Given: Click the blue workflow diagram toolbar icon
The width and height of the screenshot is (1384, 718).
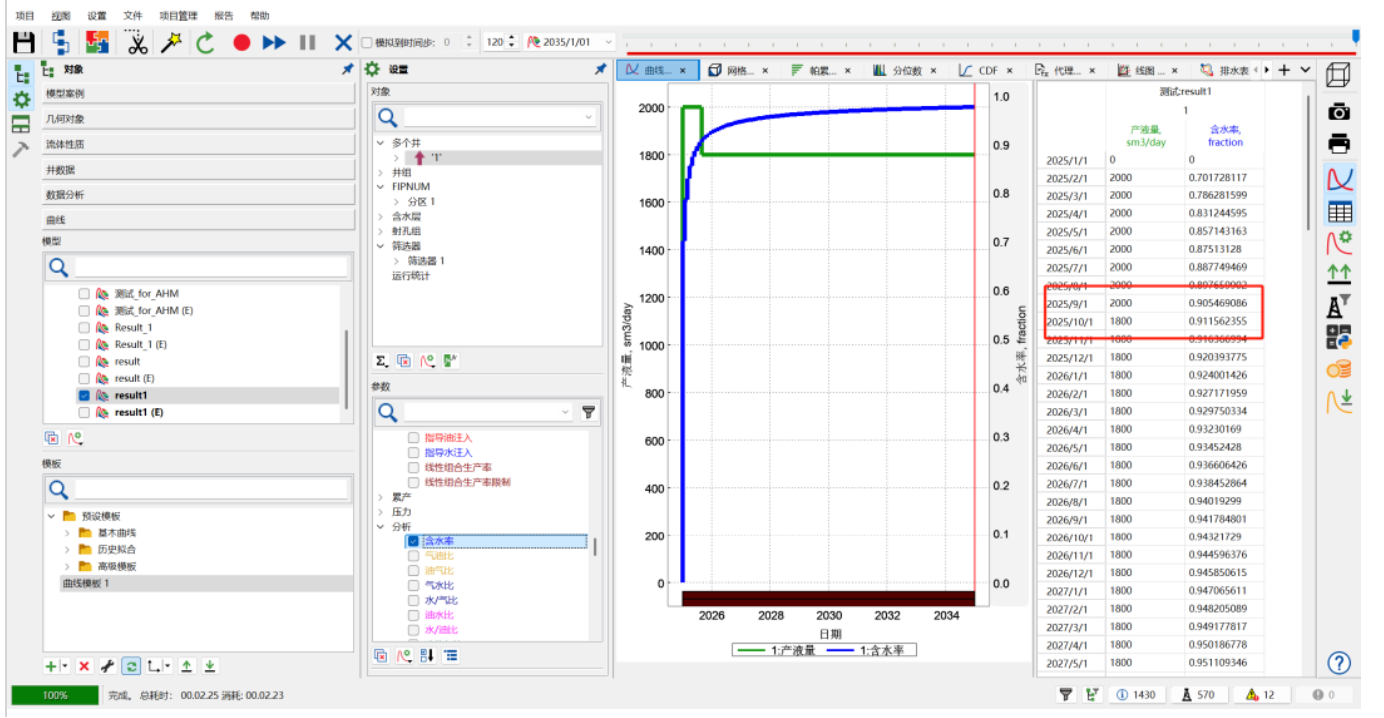Looking at the screenshot, I should pyautogui.click(x=61, y=42).
